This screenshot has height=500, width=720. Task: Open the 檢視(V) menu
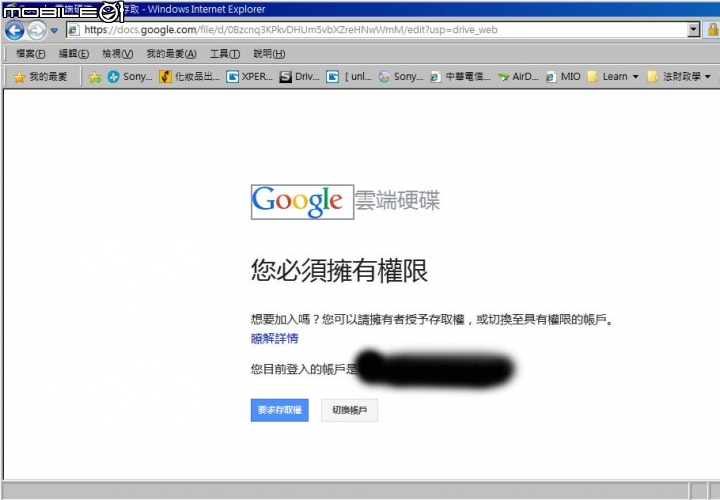click(118, 54)
